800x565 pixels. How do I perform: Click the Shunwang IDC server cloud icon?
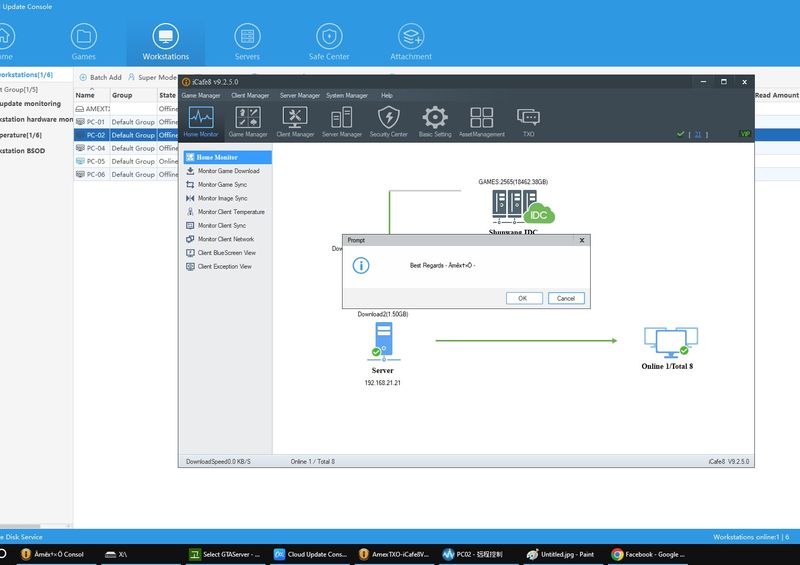point(522,206)
